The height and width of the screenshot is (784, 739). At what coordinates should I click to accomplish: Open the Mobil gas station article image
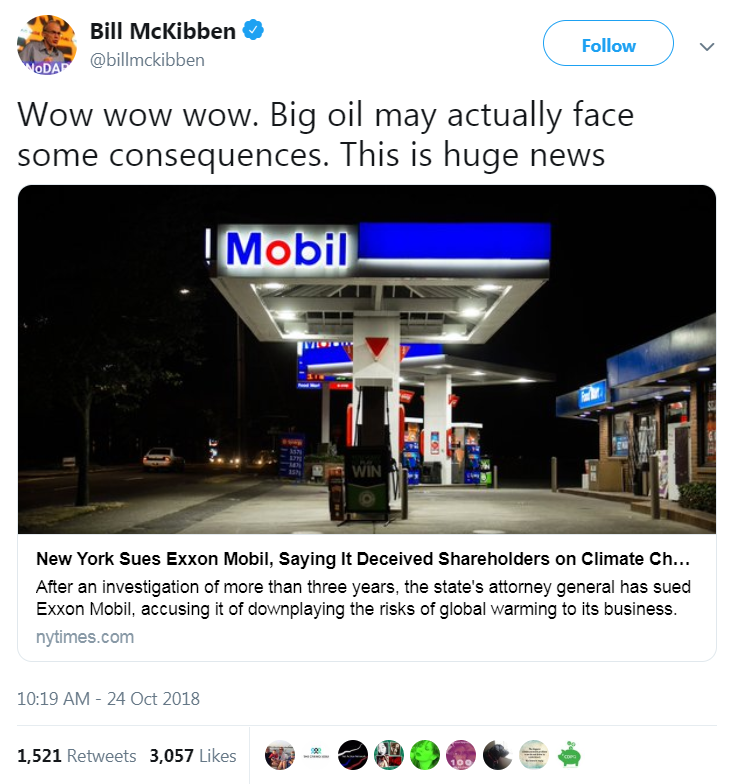367,359
